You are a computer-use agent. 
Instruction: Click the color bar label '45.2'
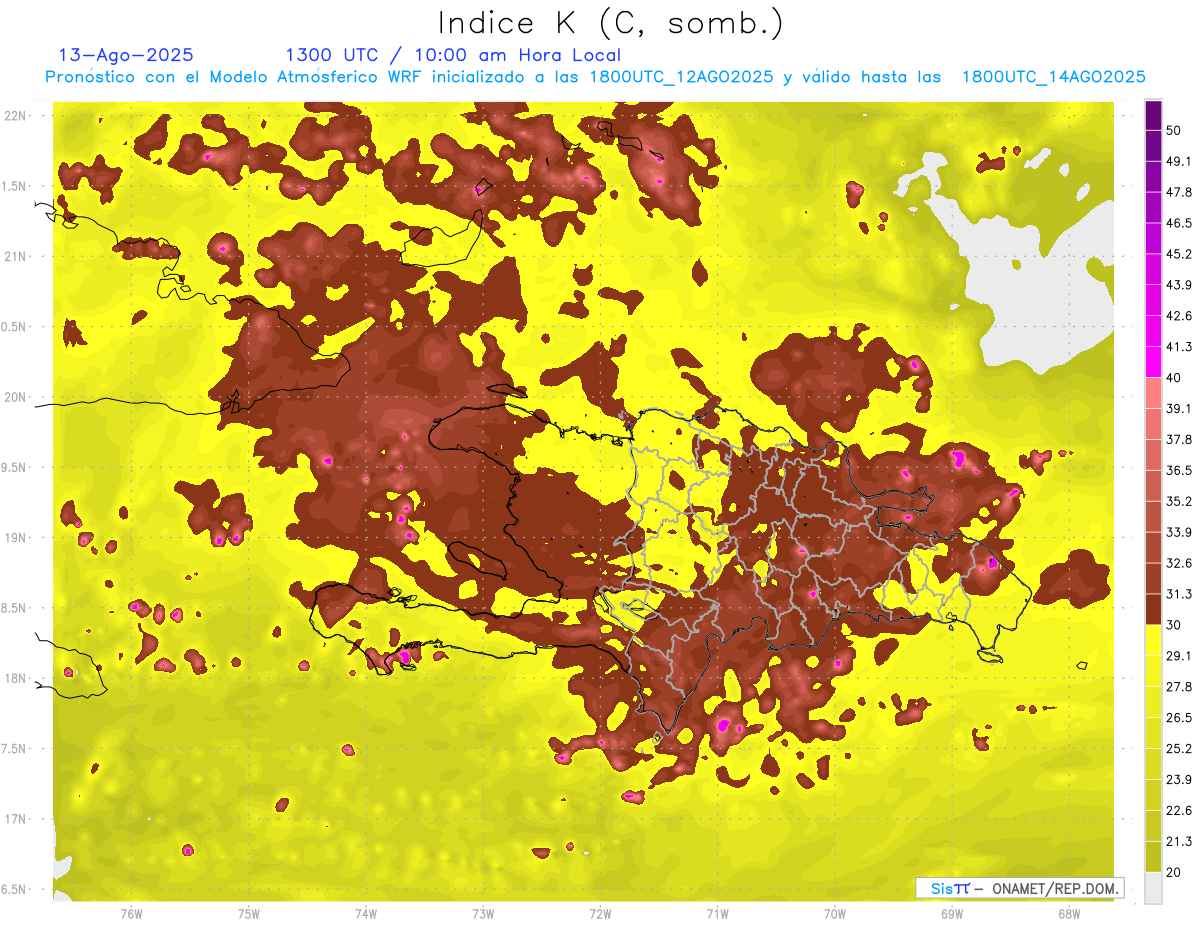1180,254
